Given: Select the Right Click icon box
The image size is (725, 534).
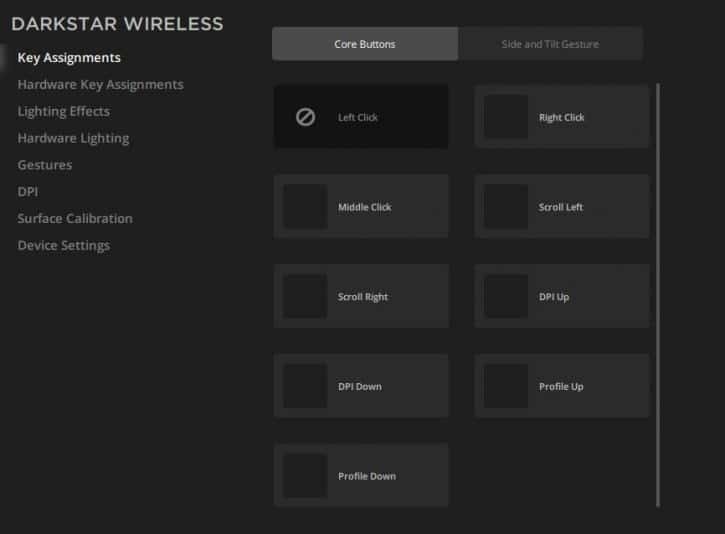Looking at the screenshot, I should point(506,117).
